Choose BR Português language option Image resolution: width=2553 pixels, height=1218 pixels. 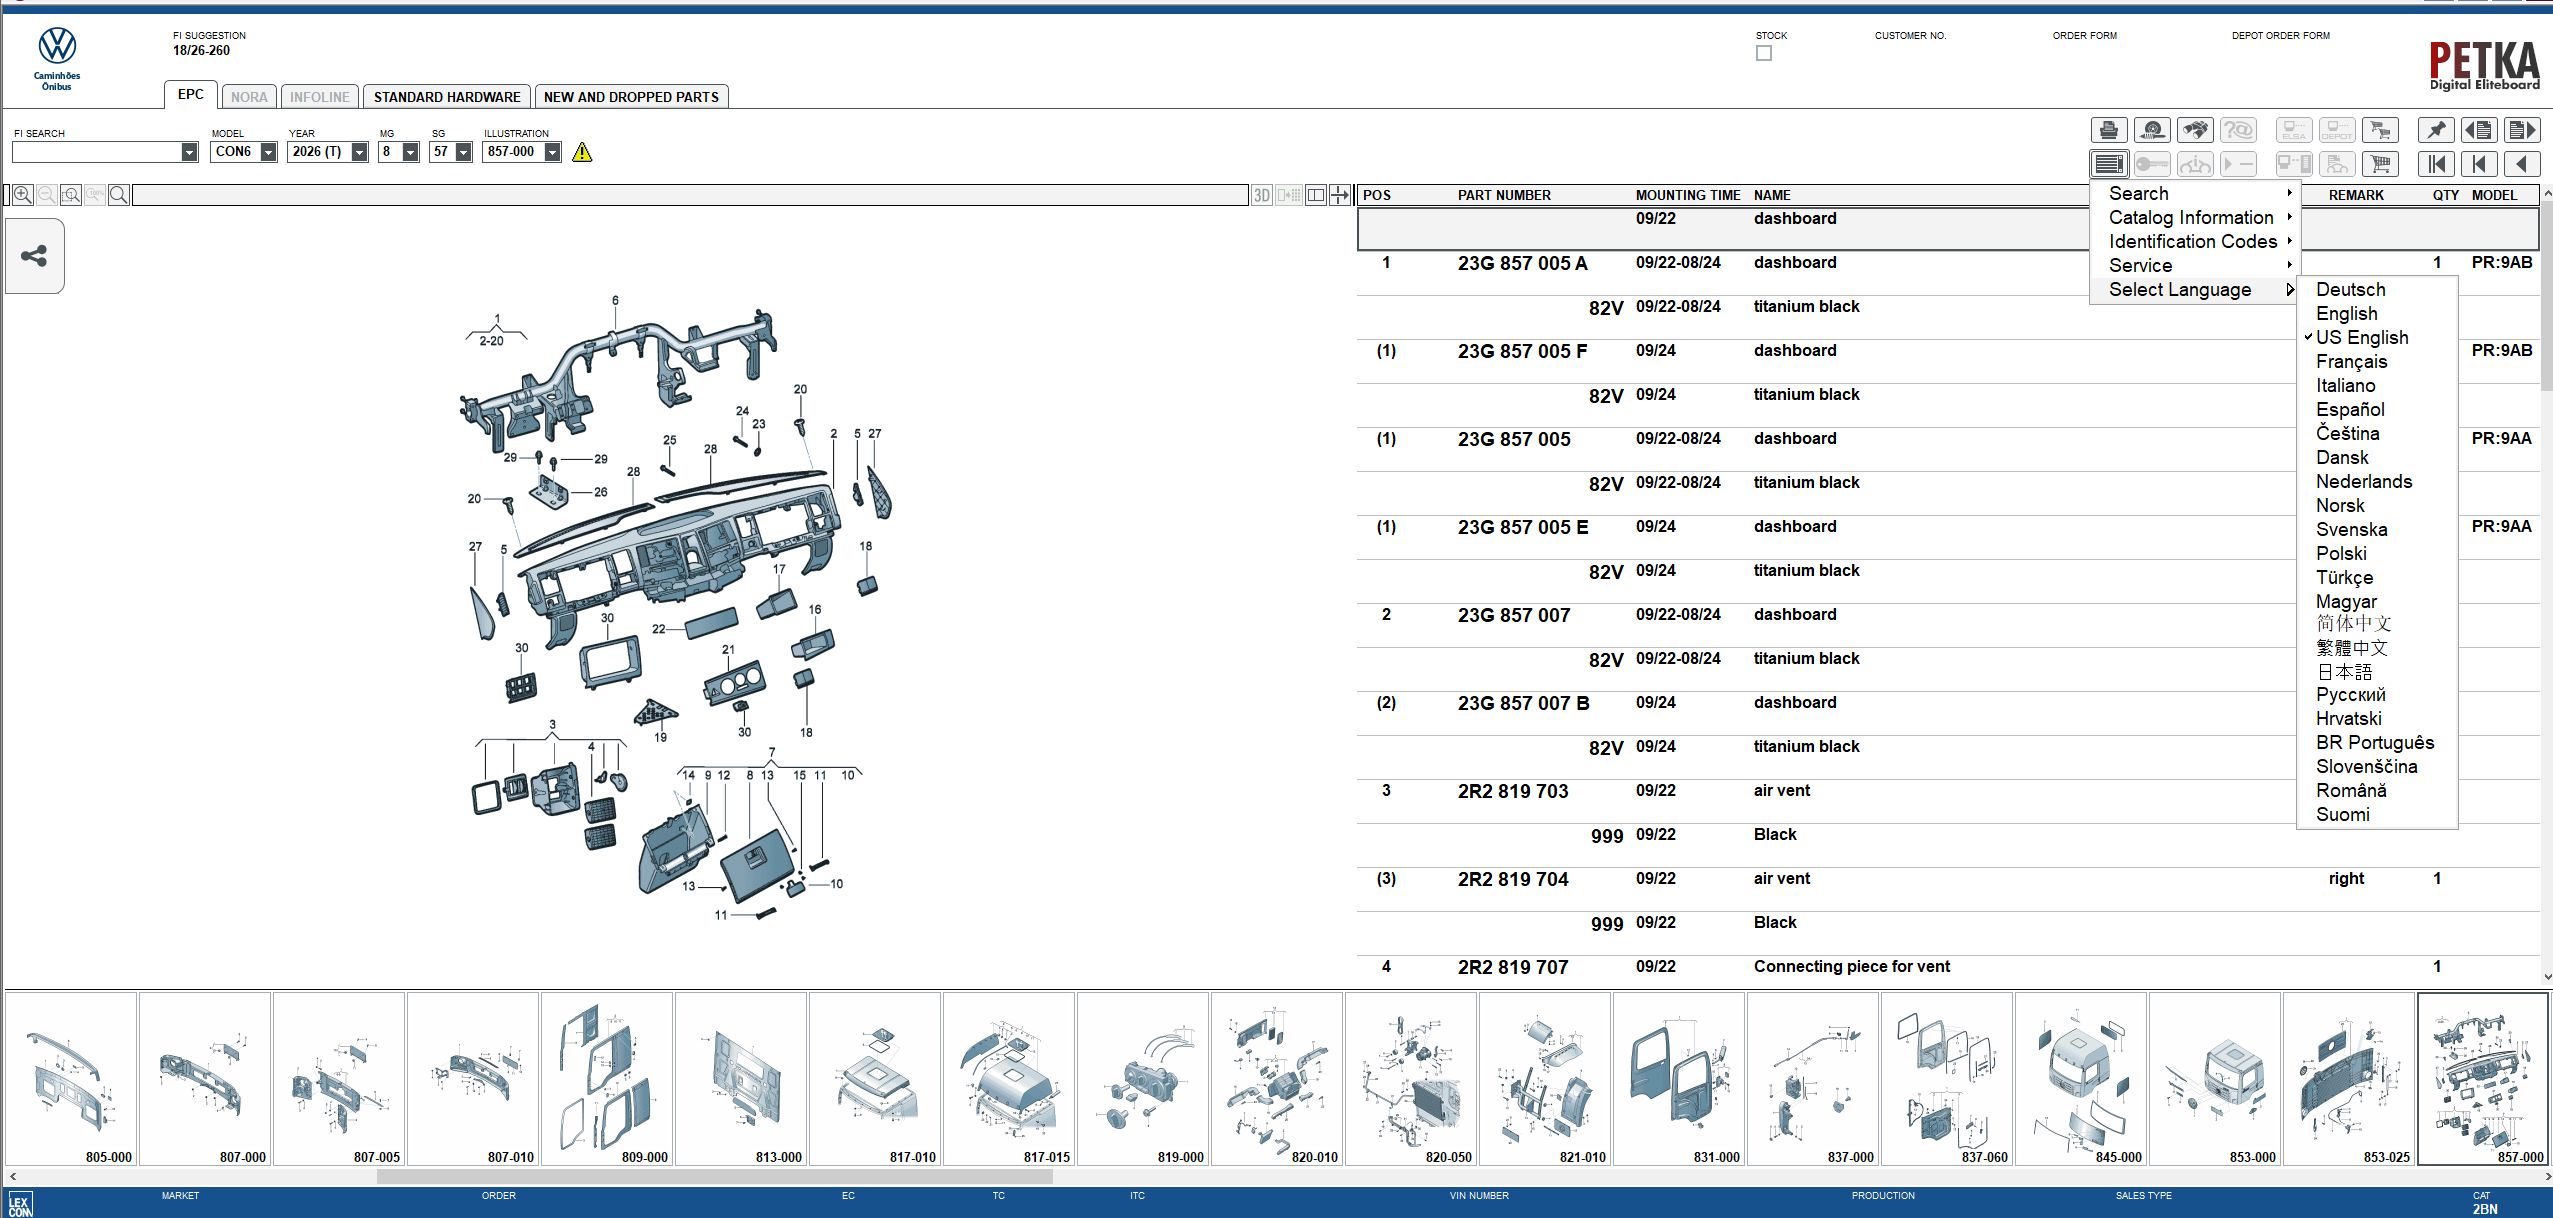(2374, 742)
